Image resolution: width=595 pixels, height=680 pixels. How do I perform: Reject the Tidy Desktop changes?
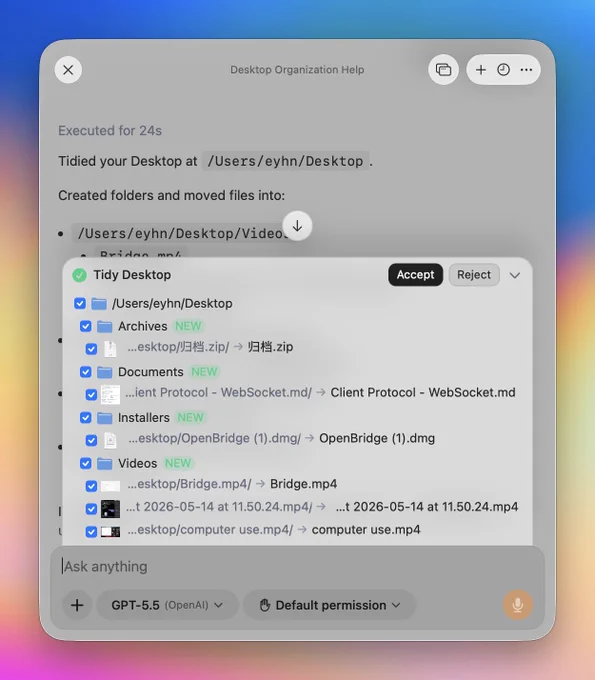click(x=474, y=275)
